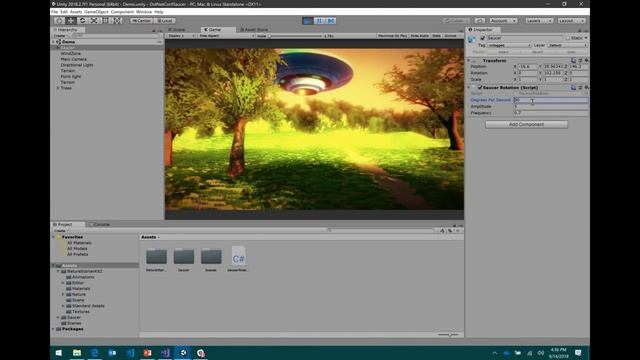Toggle Maximize On Play
The image size is (640, 360).
392,36
